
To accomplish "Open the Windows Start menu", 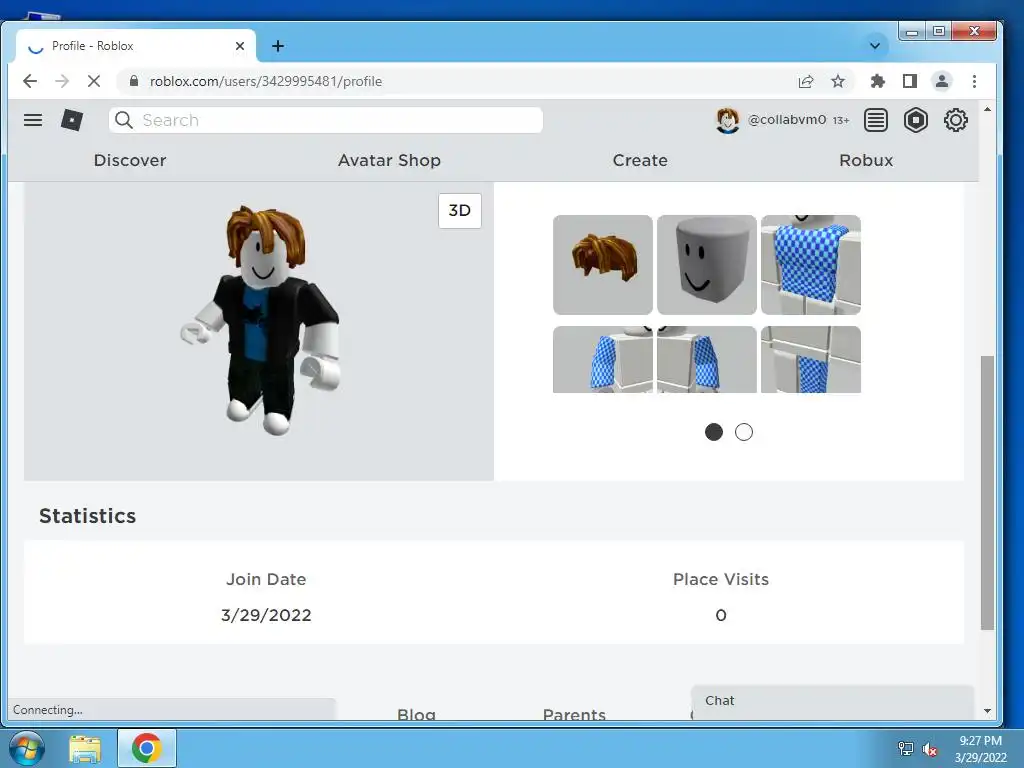I will tap(26, 748).
